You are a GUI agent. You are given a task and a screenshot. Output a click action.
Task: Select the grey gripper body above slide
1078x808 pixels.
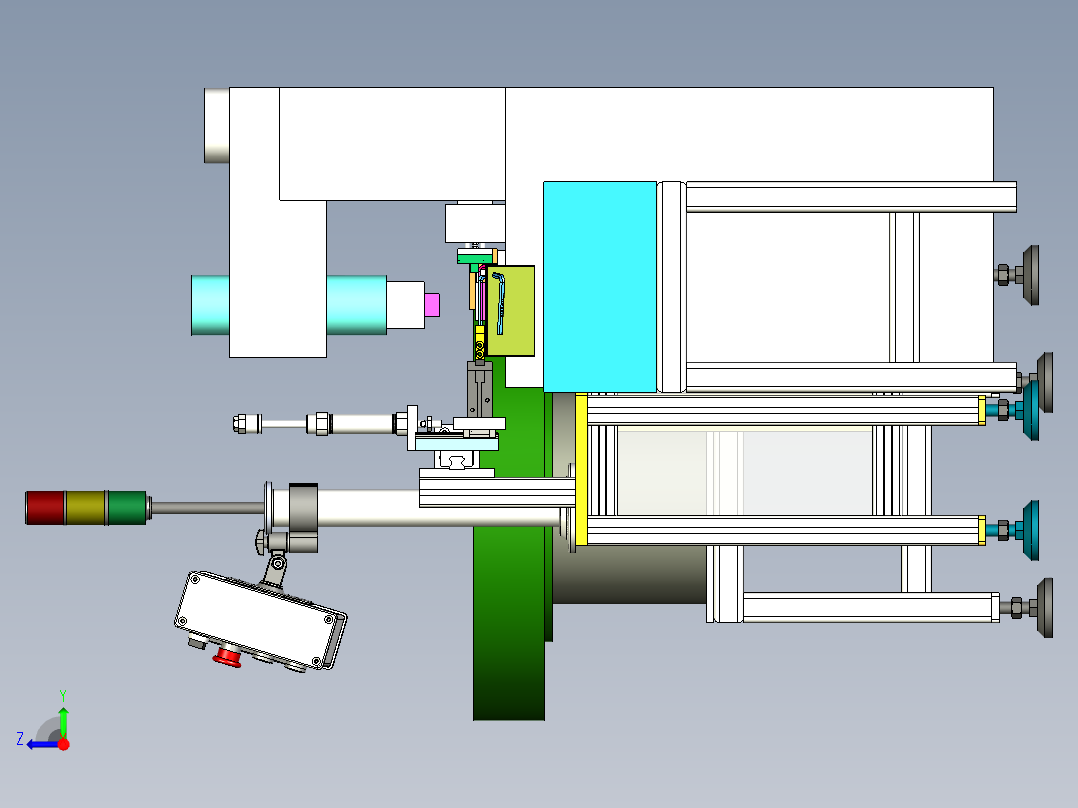click(x=480, y=390)
